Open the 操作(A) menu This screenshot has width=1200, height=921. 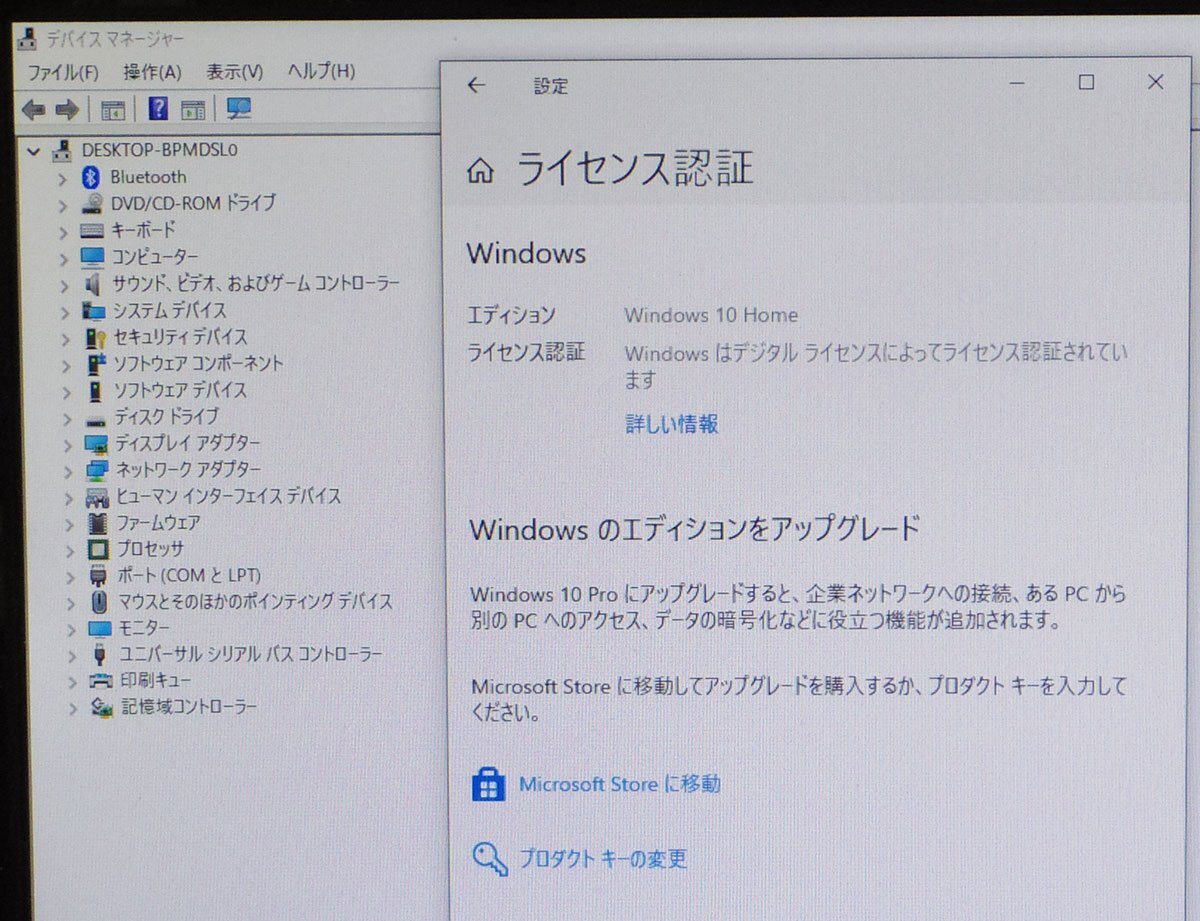click(x=152, y=72)
